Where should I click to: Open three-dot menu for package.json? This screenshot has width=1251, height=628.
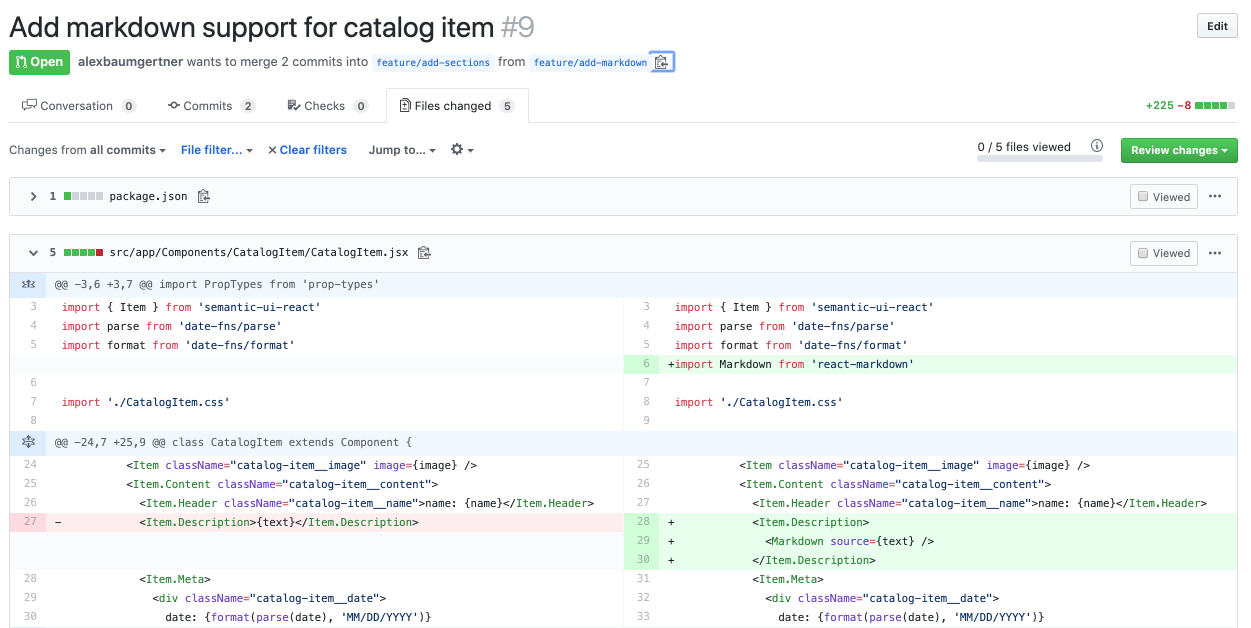(x=1215, y=197)
